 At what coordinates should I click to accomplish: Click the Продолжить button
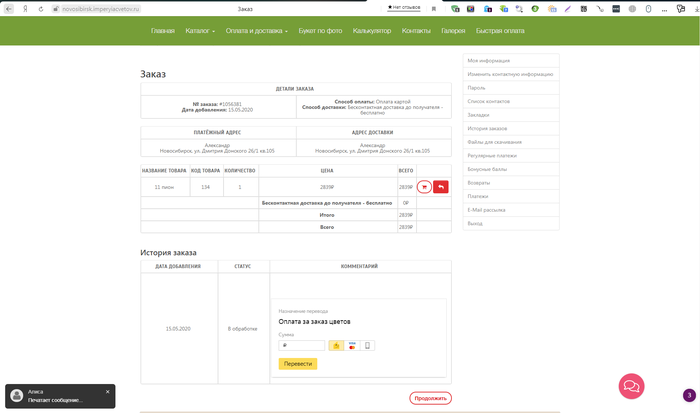point(430,398)
